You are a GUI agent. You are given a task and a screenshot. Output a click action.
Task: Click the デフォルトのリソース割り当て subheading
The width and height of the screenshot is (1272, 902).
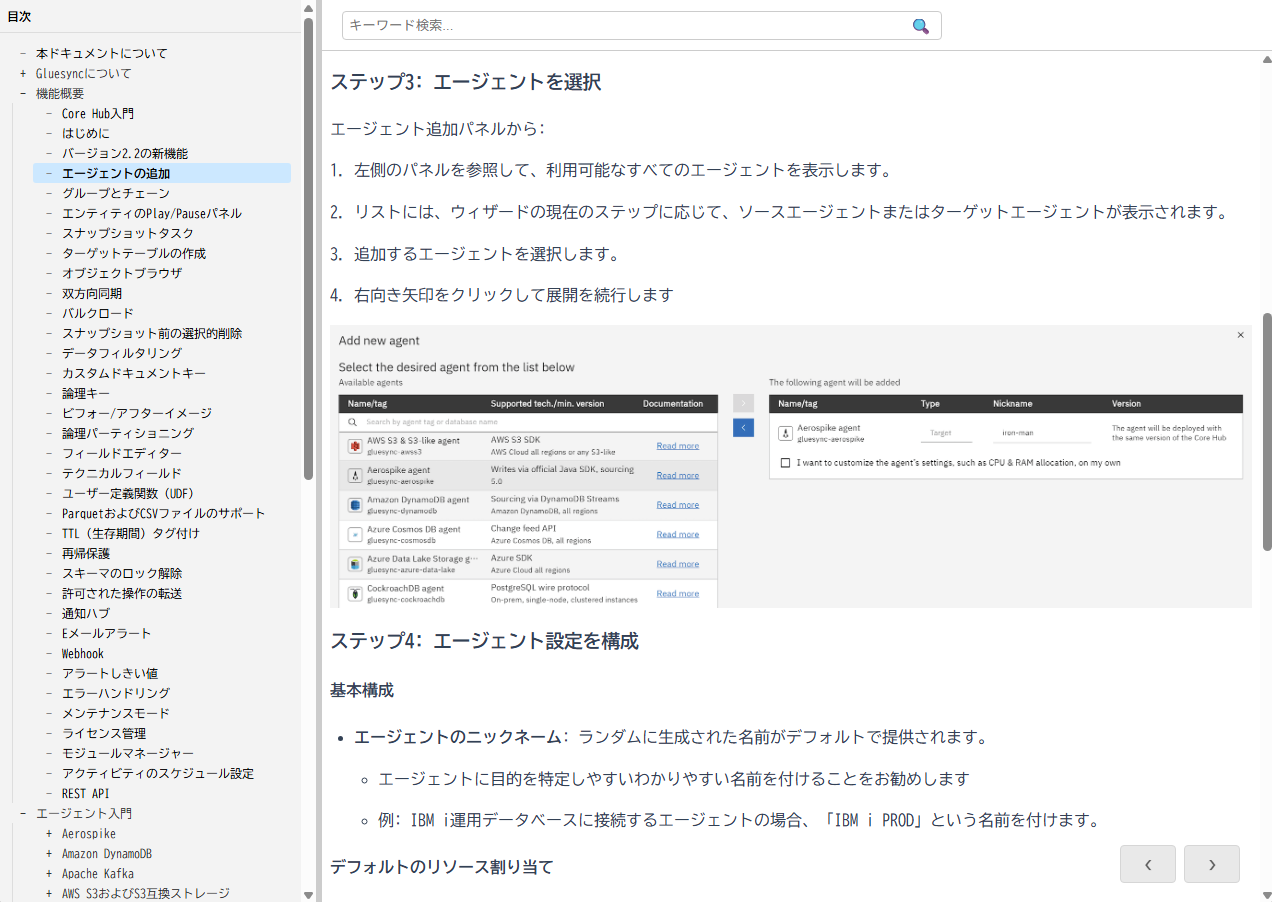coord(441,866)
